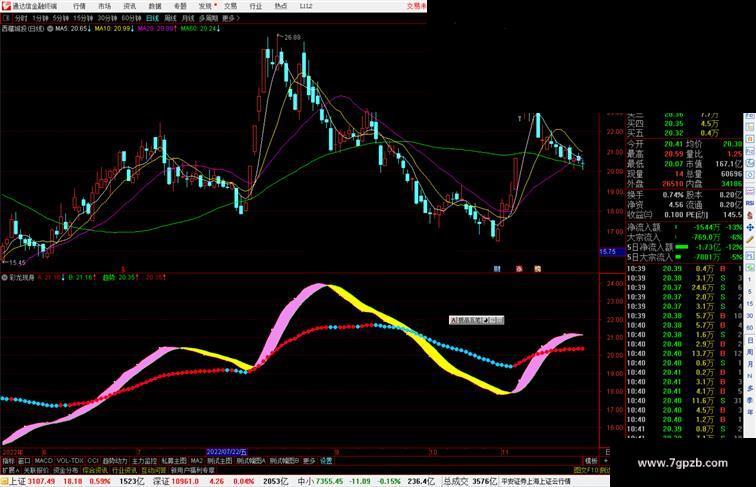Click the 净流入额 row in quote panel
Viewport: 756px width, 487px height.
click(685, 227)
